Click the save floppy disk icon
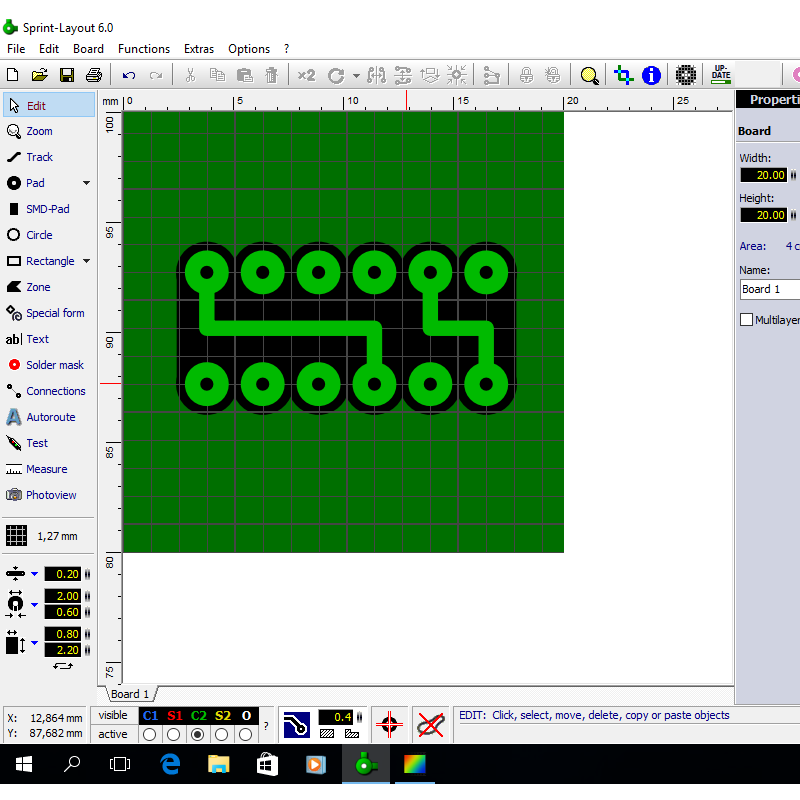The image size is (800, 800). pos(67,75)
